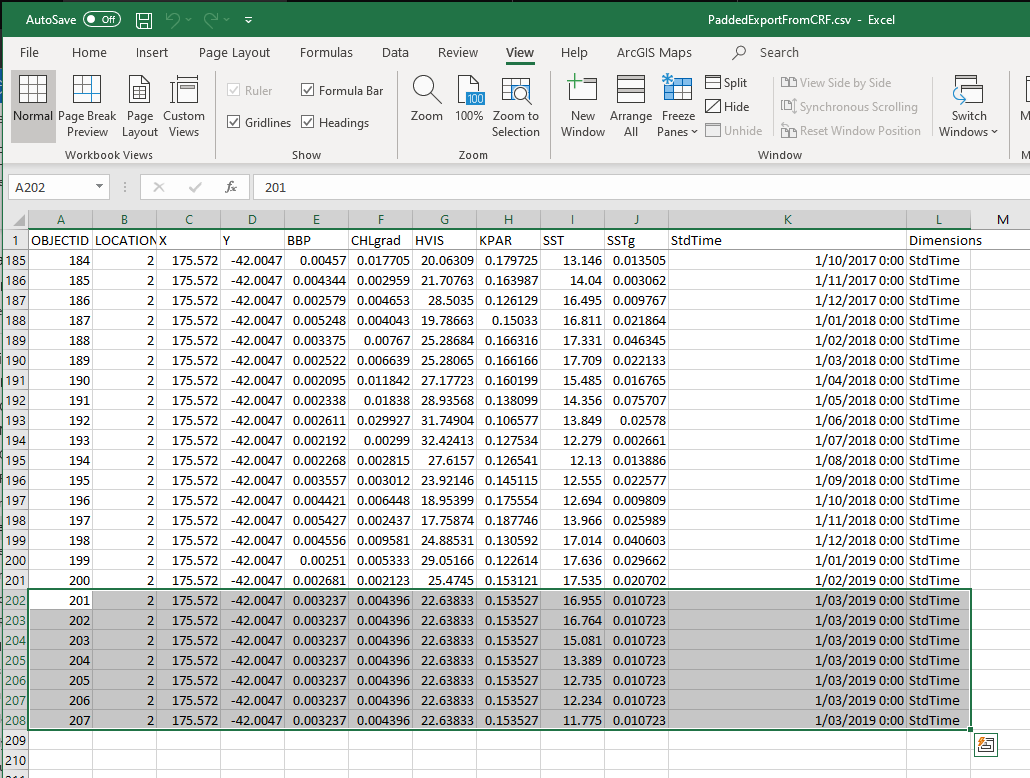
Task: Select row 209 header
Action: [x=16, y=741]
